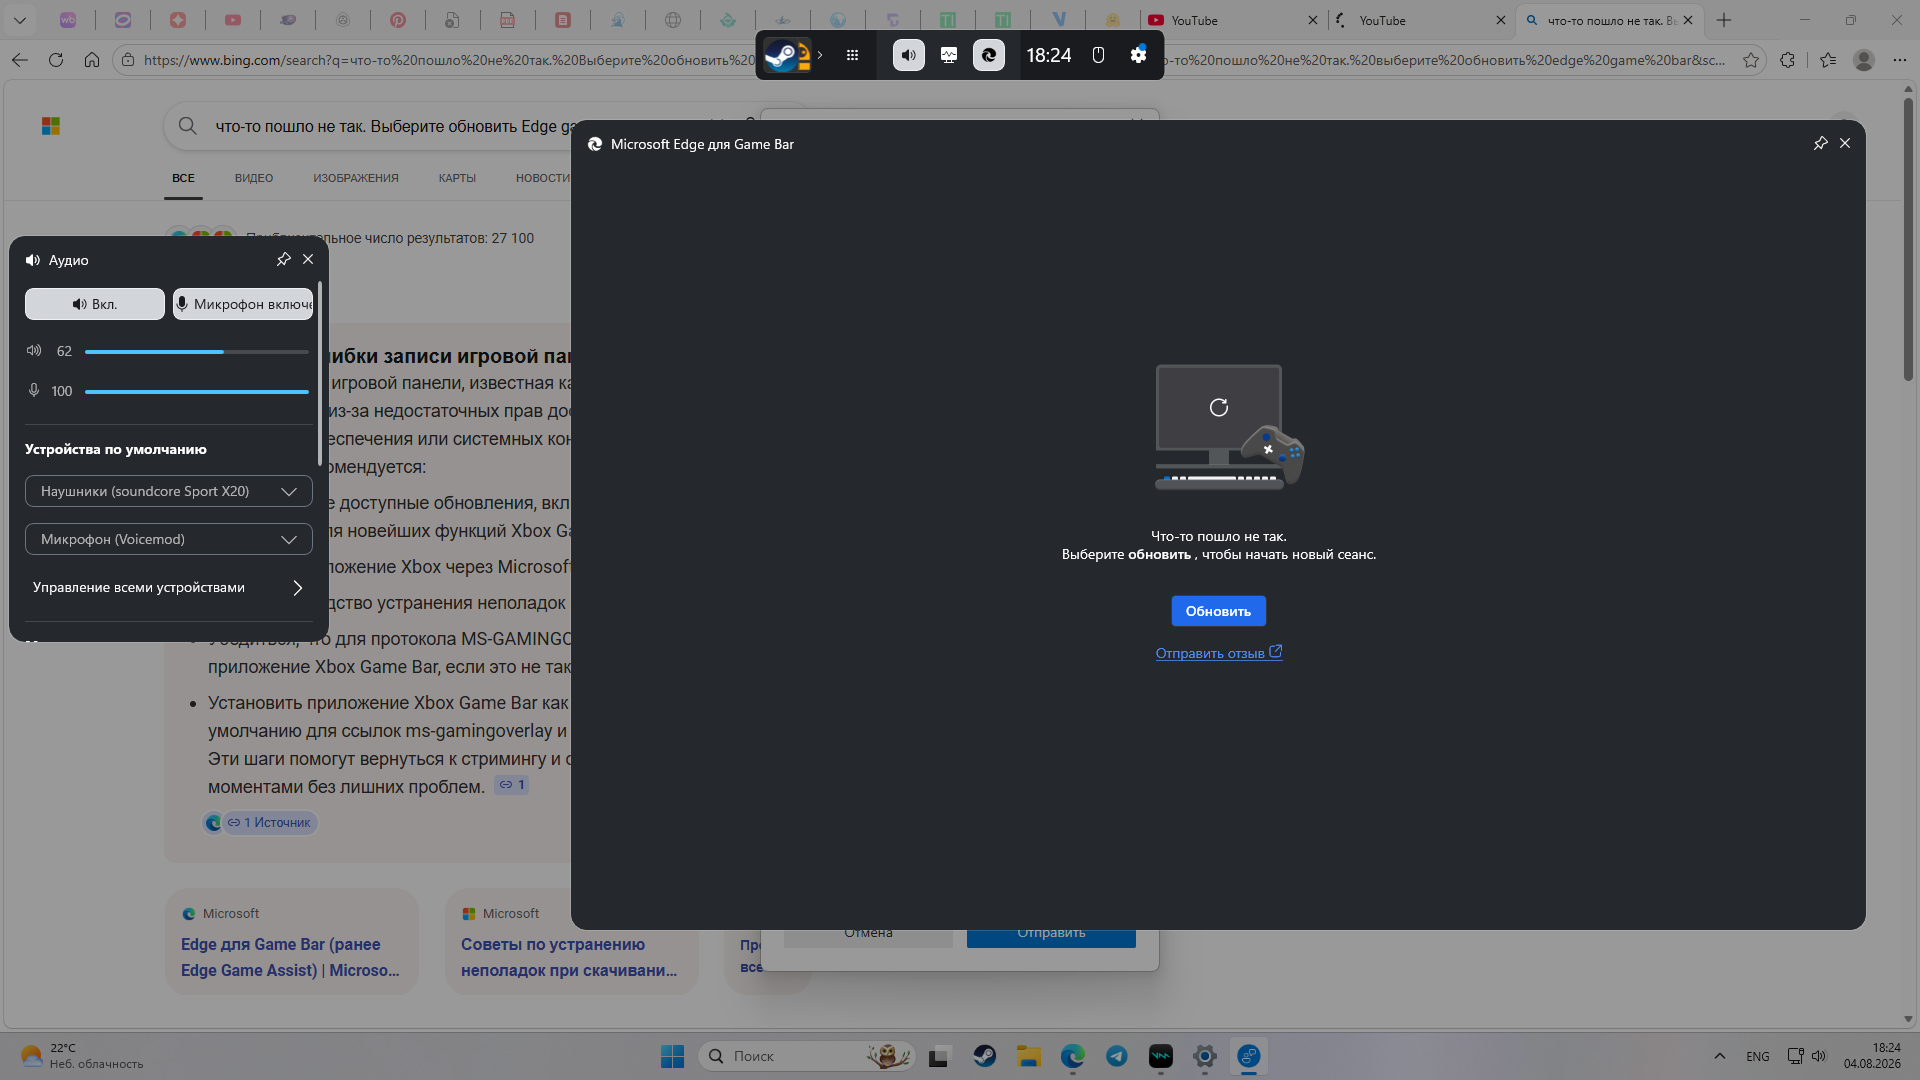The width and height of the screenshot is (1920, 1080).
Task: Open a new browser tab with plus
Action: [x=1724, y=20]
